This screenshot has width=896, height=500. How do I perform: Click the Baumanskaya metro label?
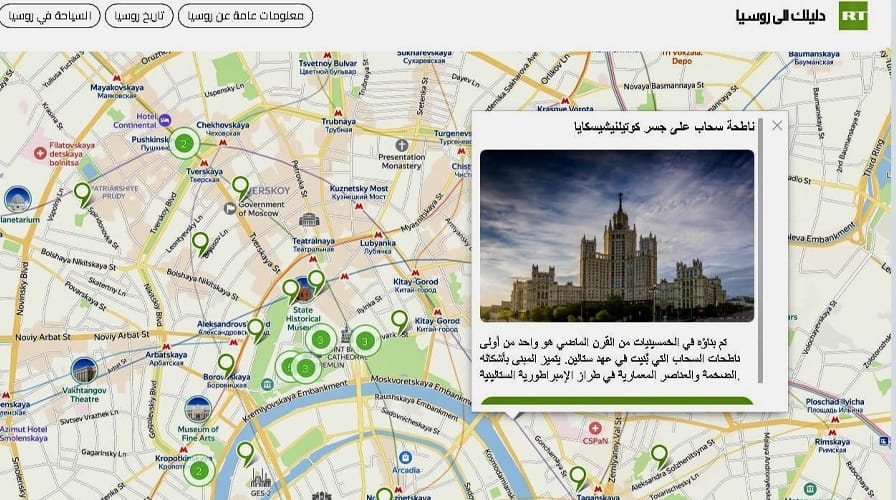[813, 58]
